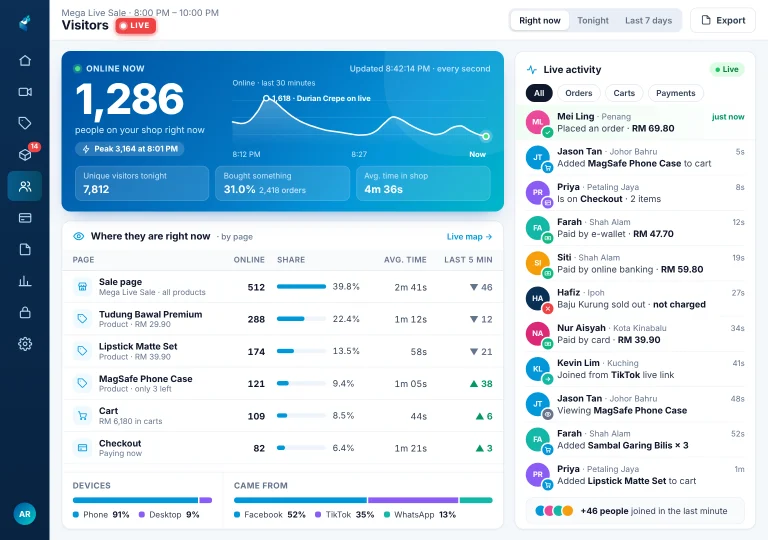Open the price tag sidebar icon
The image size is (768, 540).
tap(25, 123)
